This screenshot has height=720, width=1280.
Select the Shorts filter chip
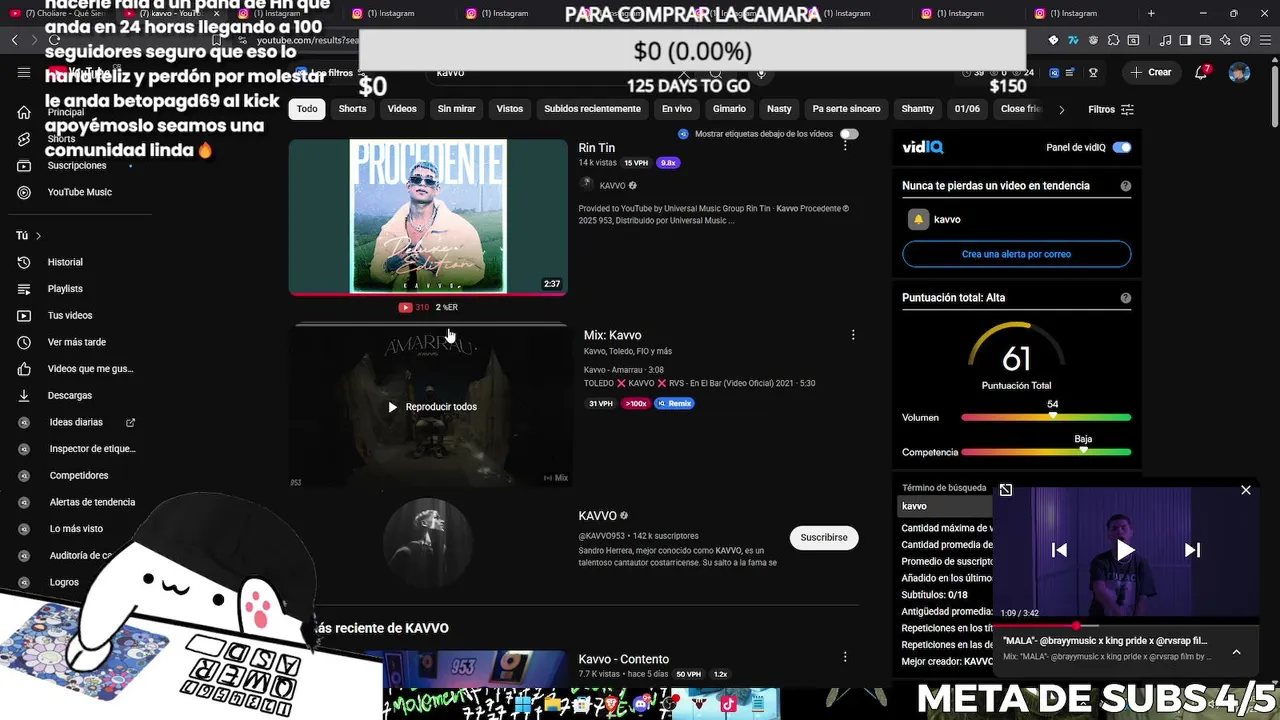(352, 109)
